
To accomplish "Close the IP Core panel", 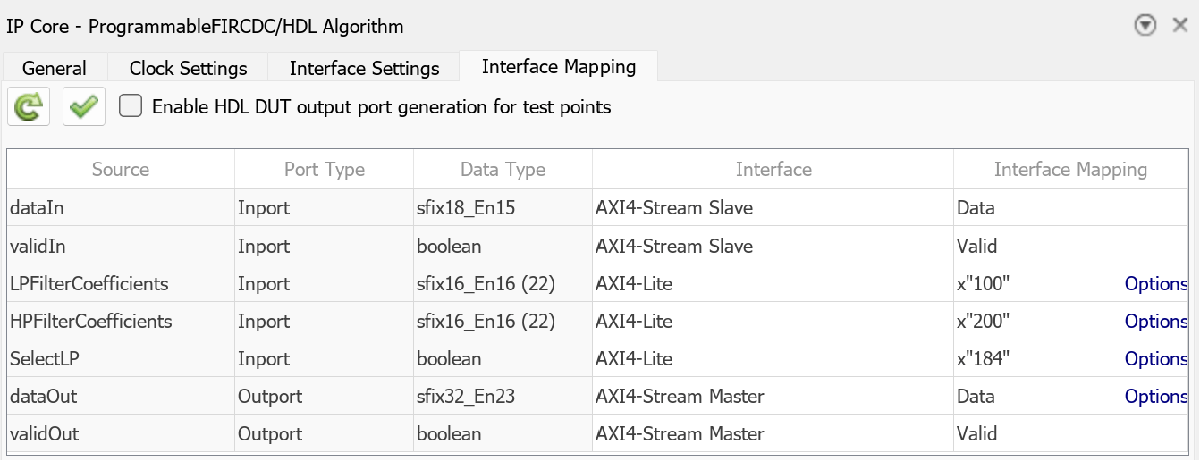I will pyautogui.click(x=1179, y=26).
